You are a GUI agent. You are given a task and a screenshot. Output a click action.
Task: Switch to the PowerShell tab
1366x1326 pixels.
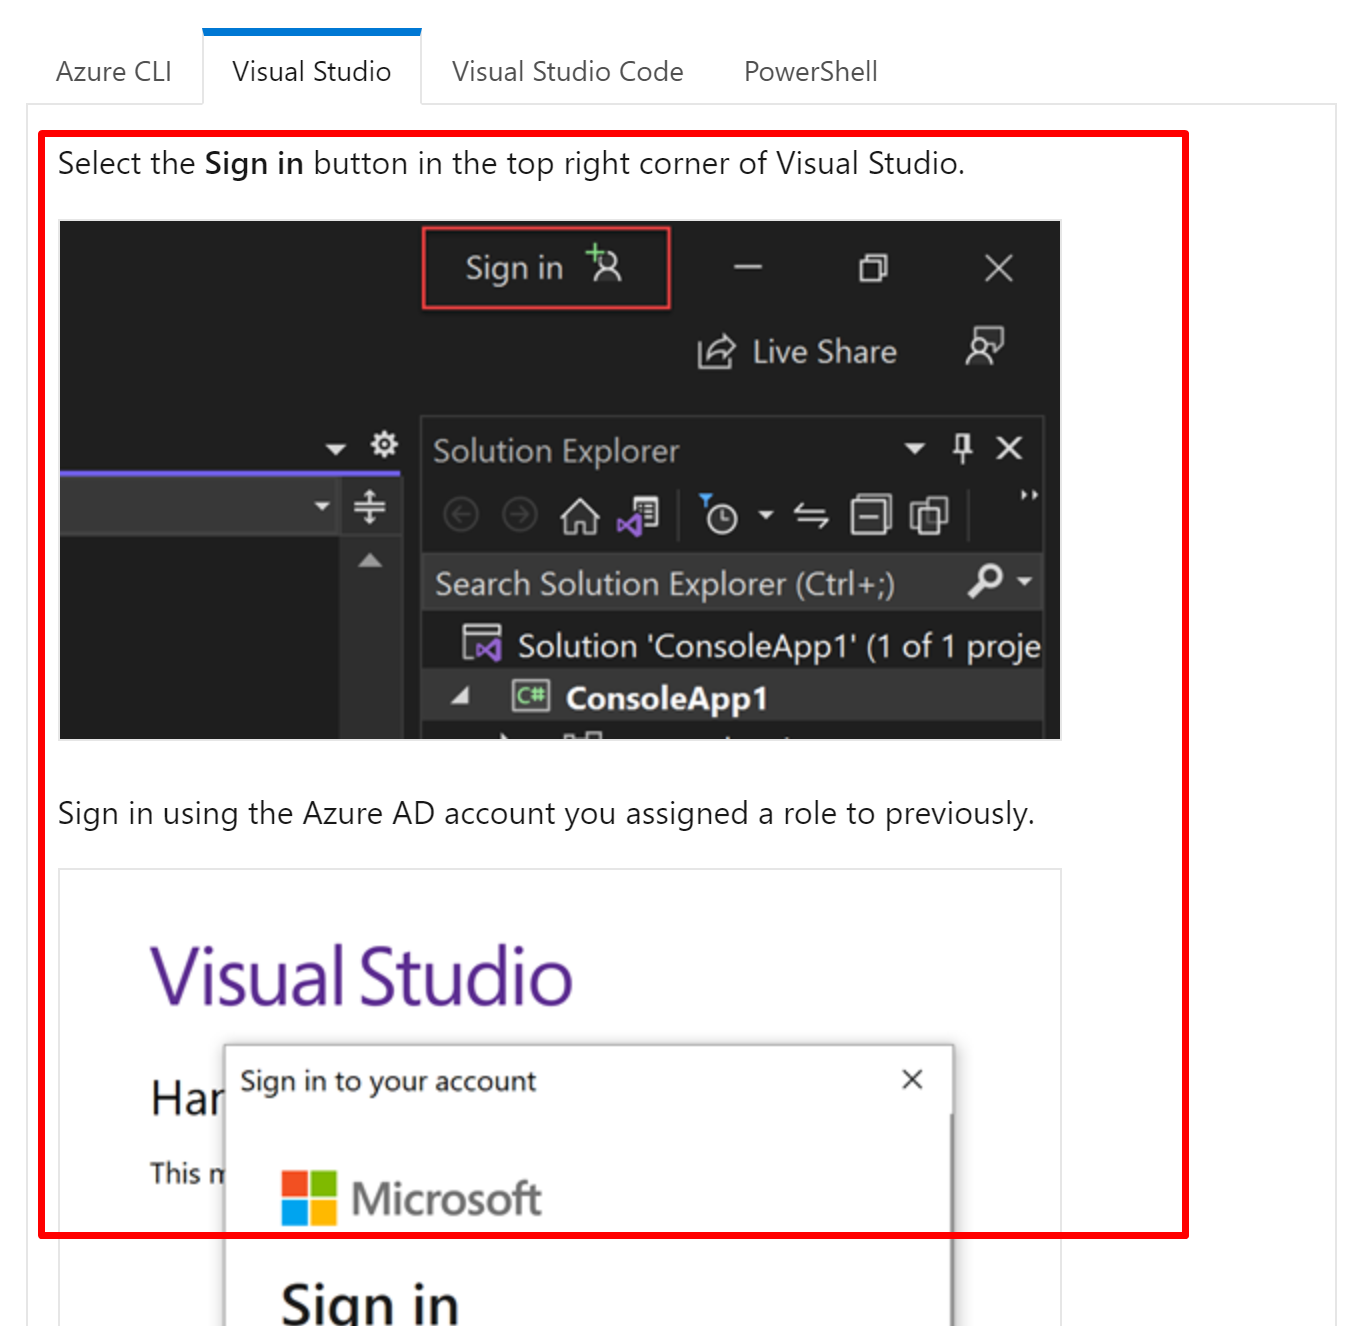click(810, 71)
